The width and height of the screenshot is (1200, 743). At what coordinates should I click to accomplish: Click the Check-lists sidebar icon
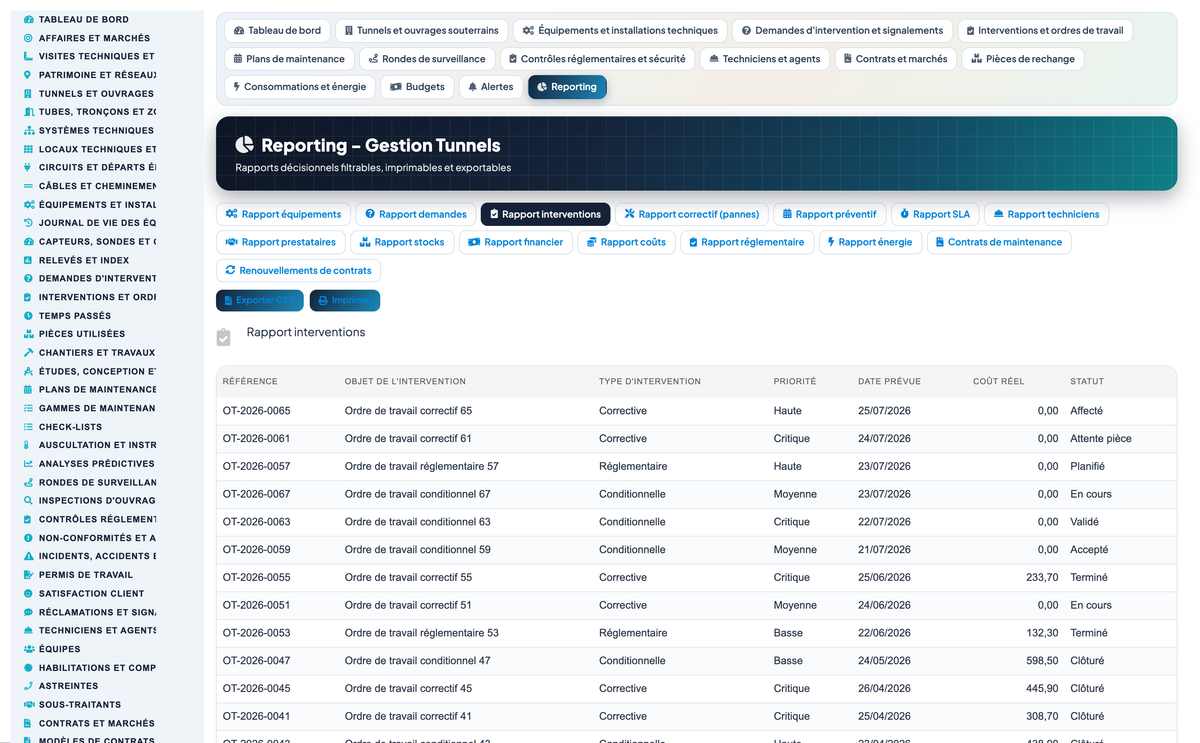pyautogui.click(x=28, y=427)
